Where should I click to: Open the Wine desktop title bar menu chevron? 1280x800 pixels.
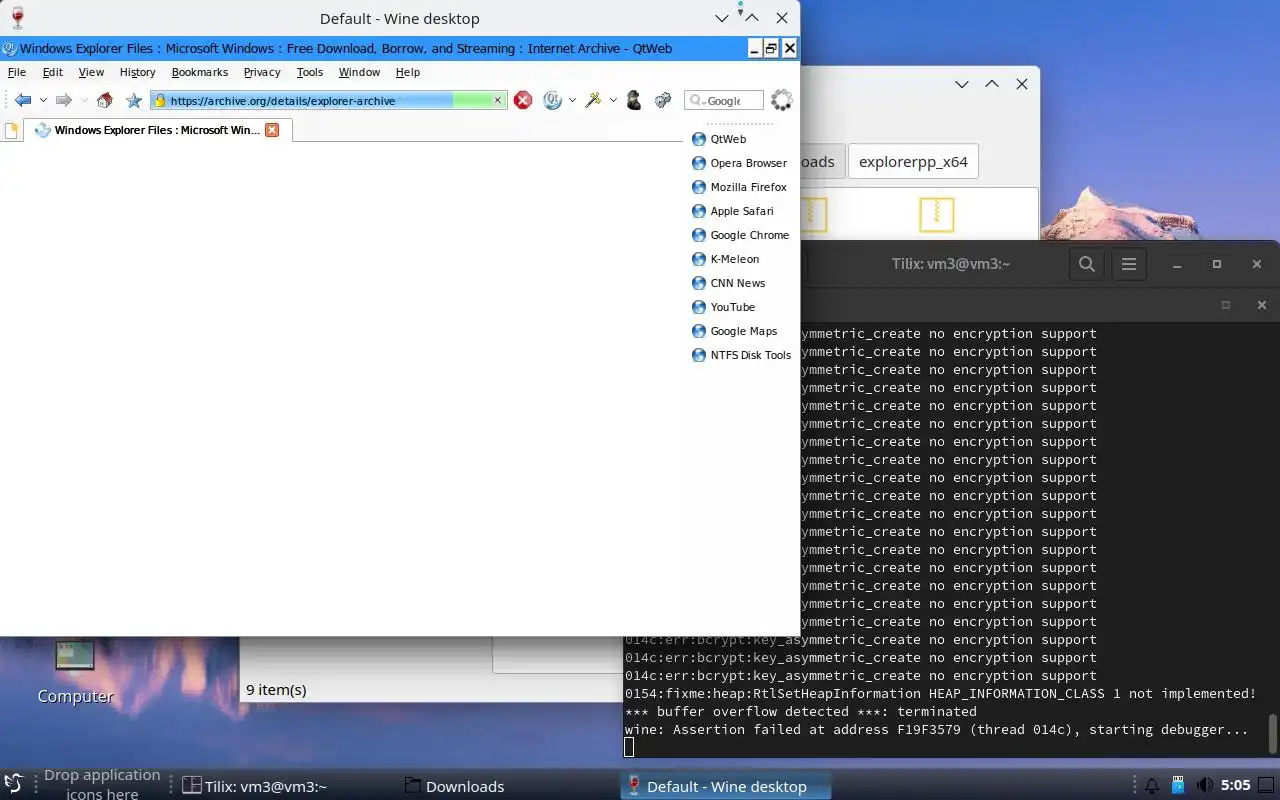pyautogui.click(x=722, y=18)
